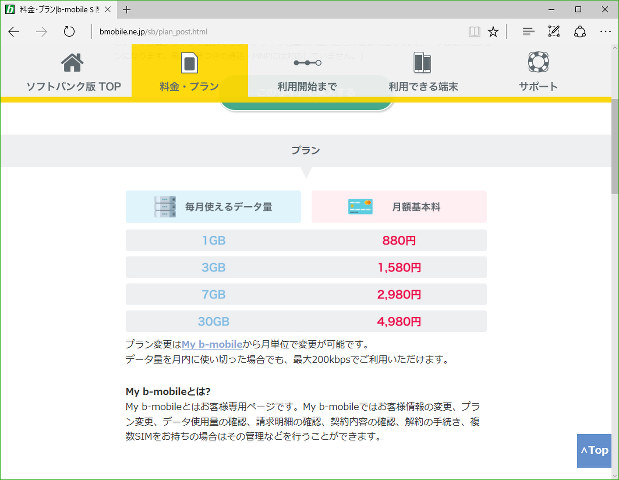This screenshot has width=619, height=480.
Task: Open the 利用開始まで navigation item
Action: pos(307,86)
